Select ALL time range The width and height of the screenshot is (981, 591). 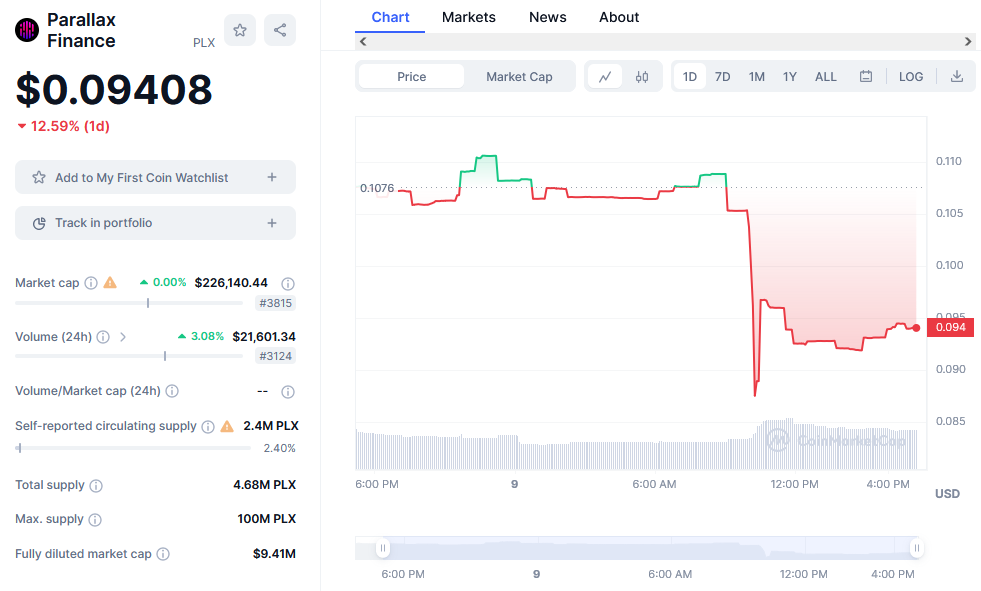[x=825, y=77]
